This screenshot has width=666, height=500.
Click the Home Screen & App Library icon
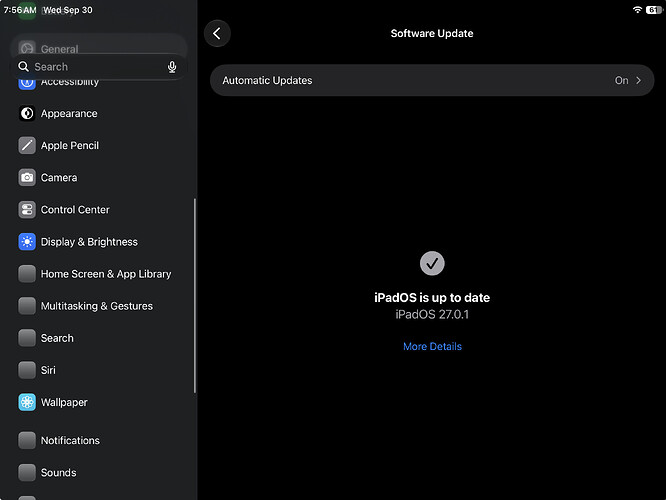[x=27, y=274]
